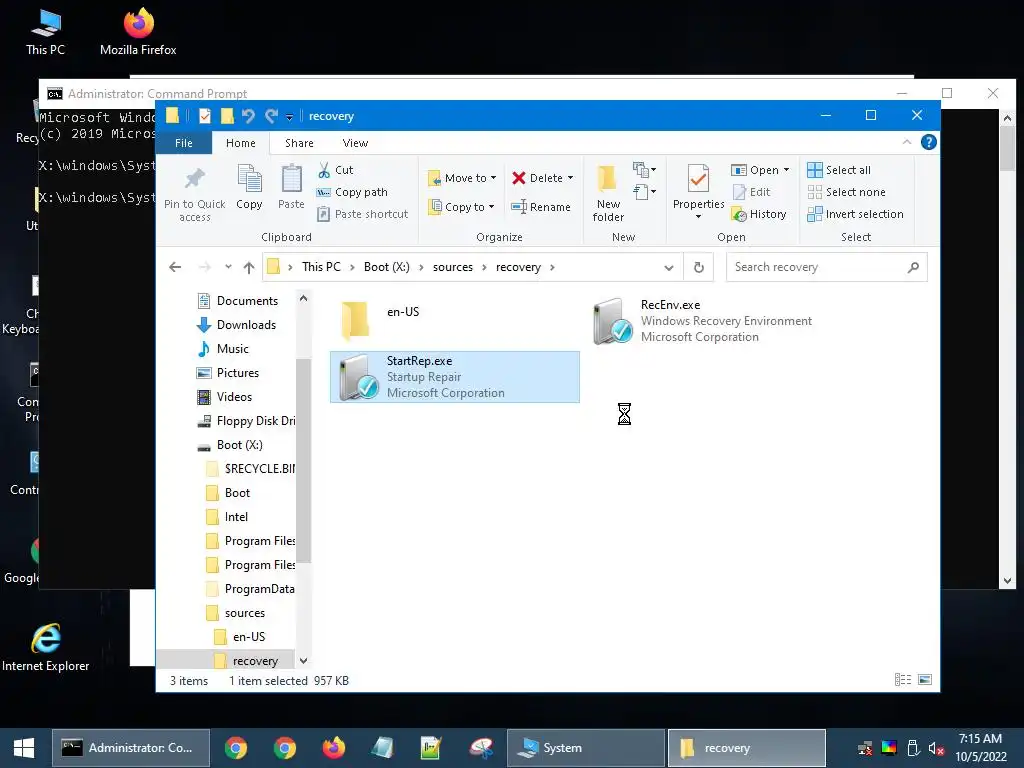The image size is (1024, 768).
Task: Open the Easy access dropdown
Action: [x=644, y=192]
